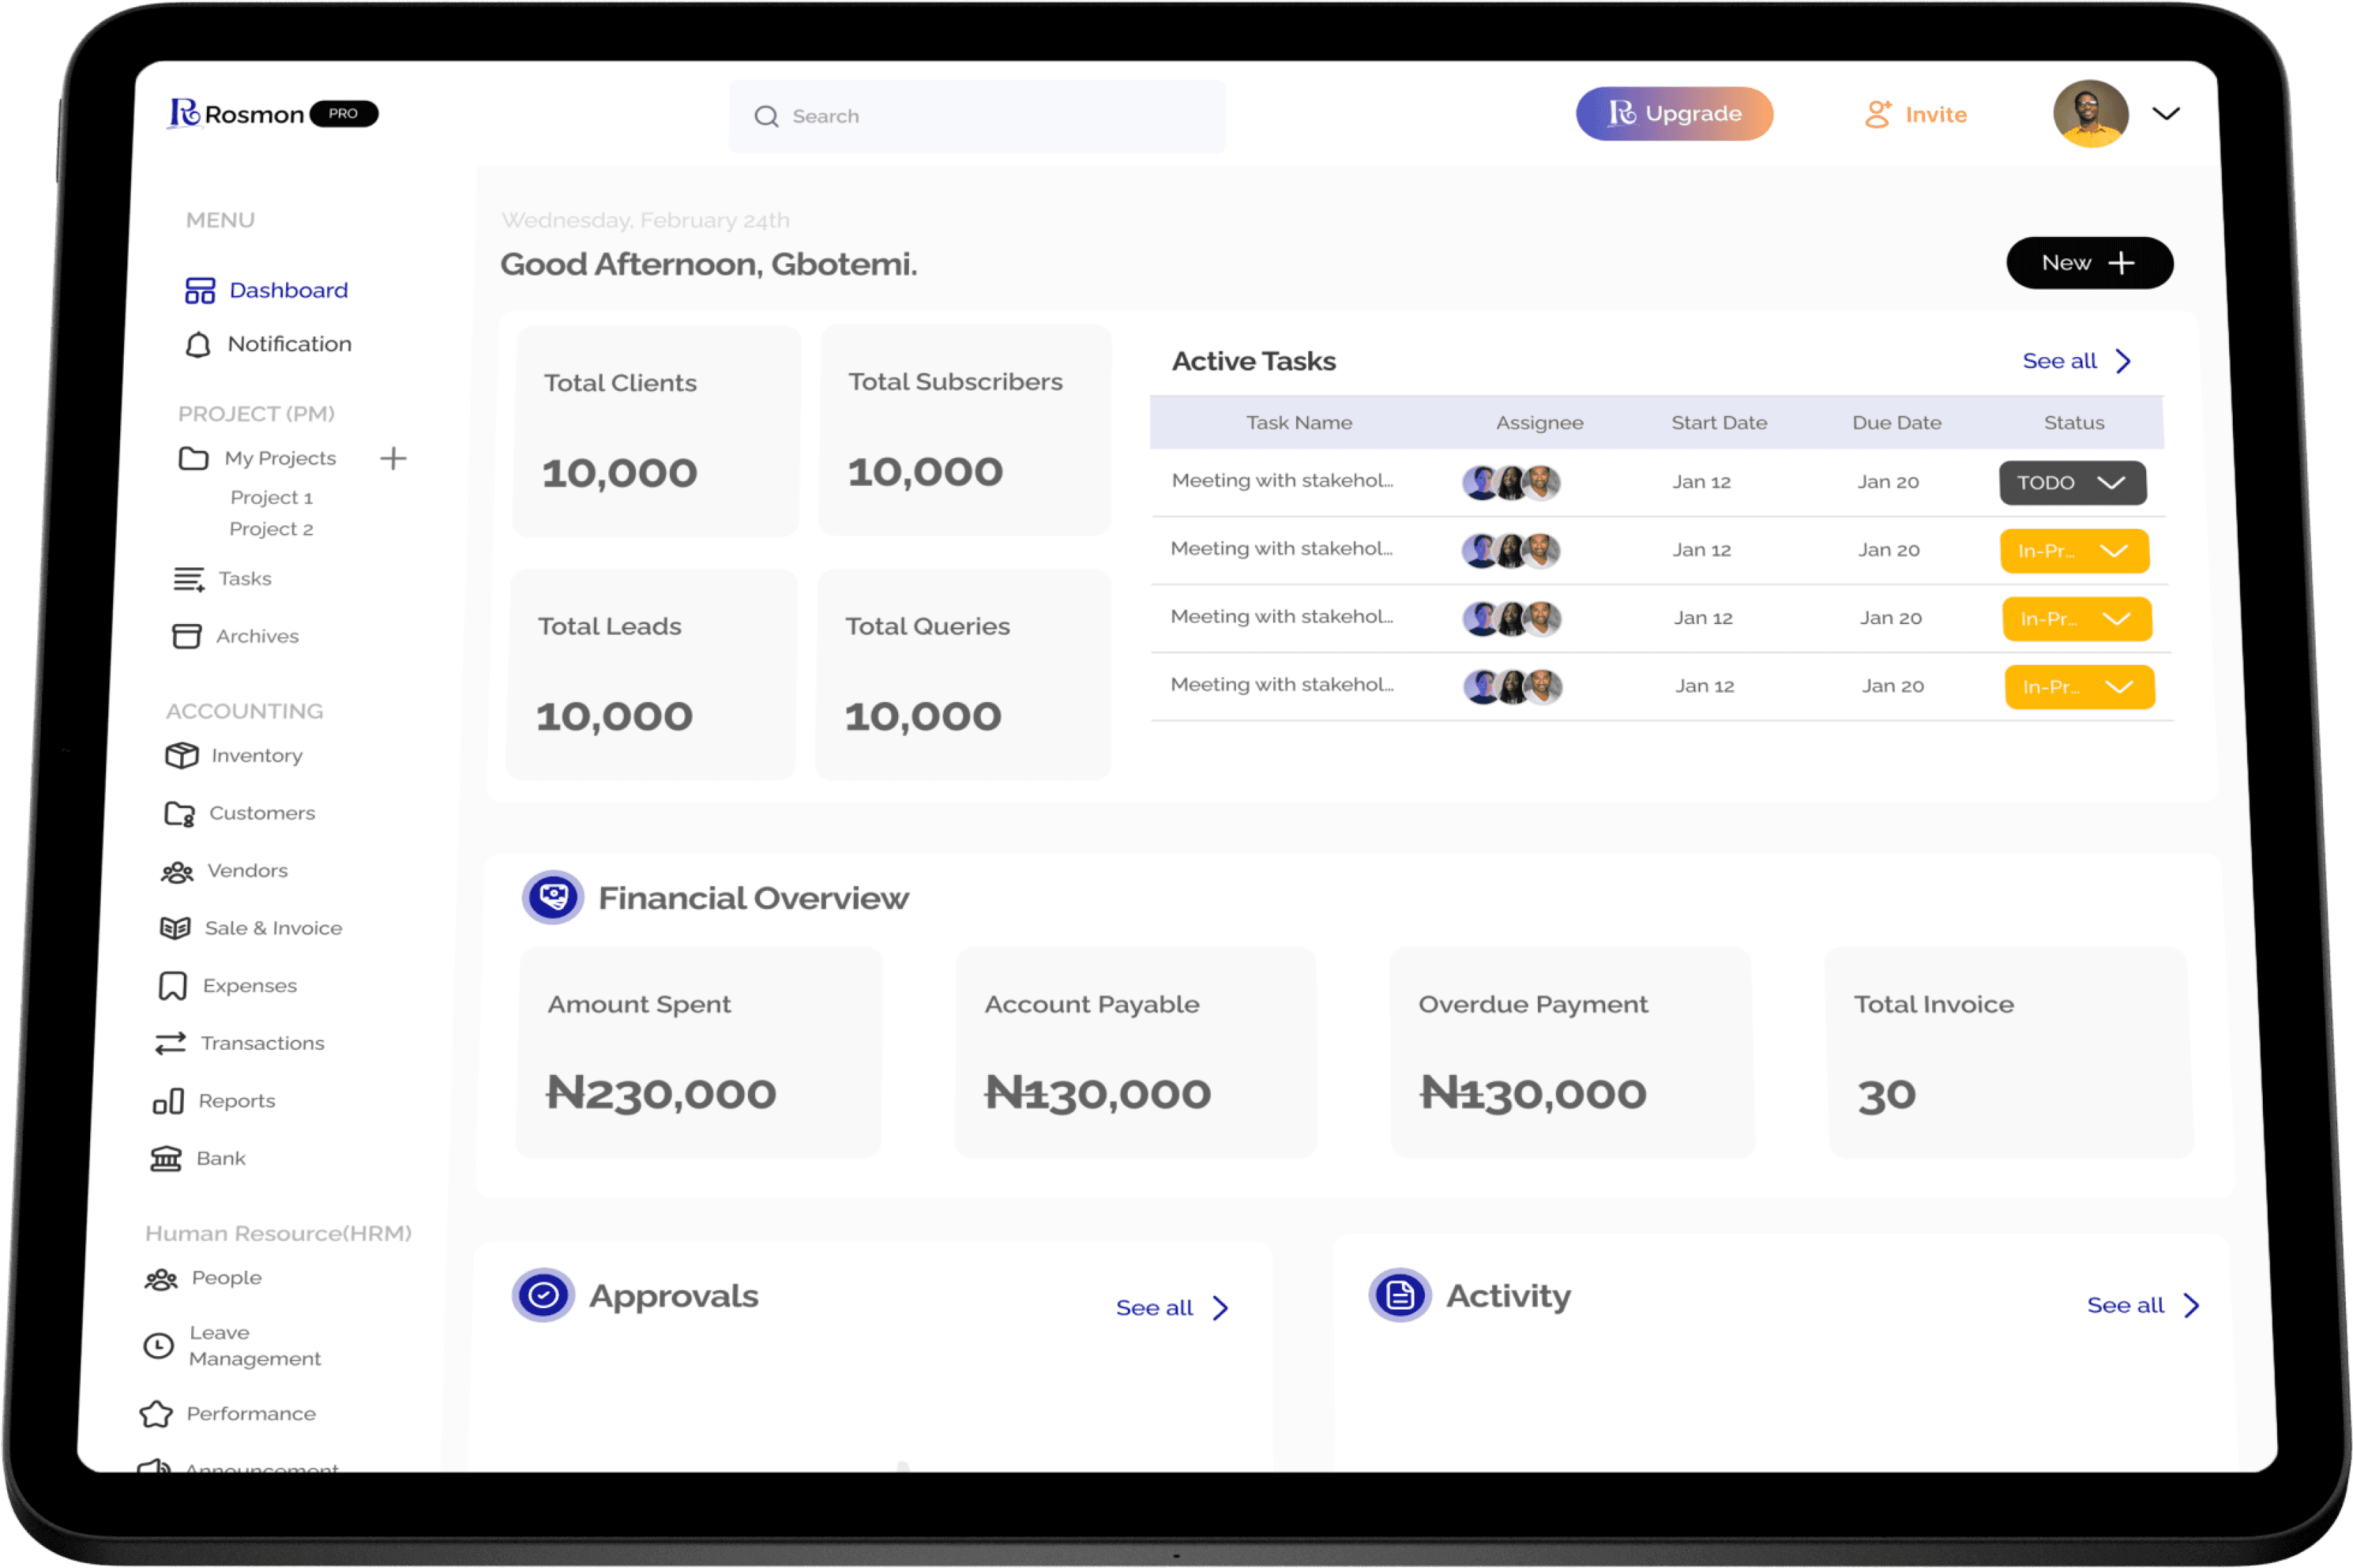Click the Customers folder icon
This screenshot has width=2353, height=1568.
[x=180, y=814]
